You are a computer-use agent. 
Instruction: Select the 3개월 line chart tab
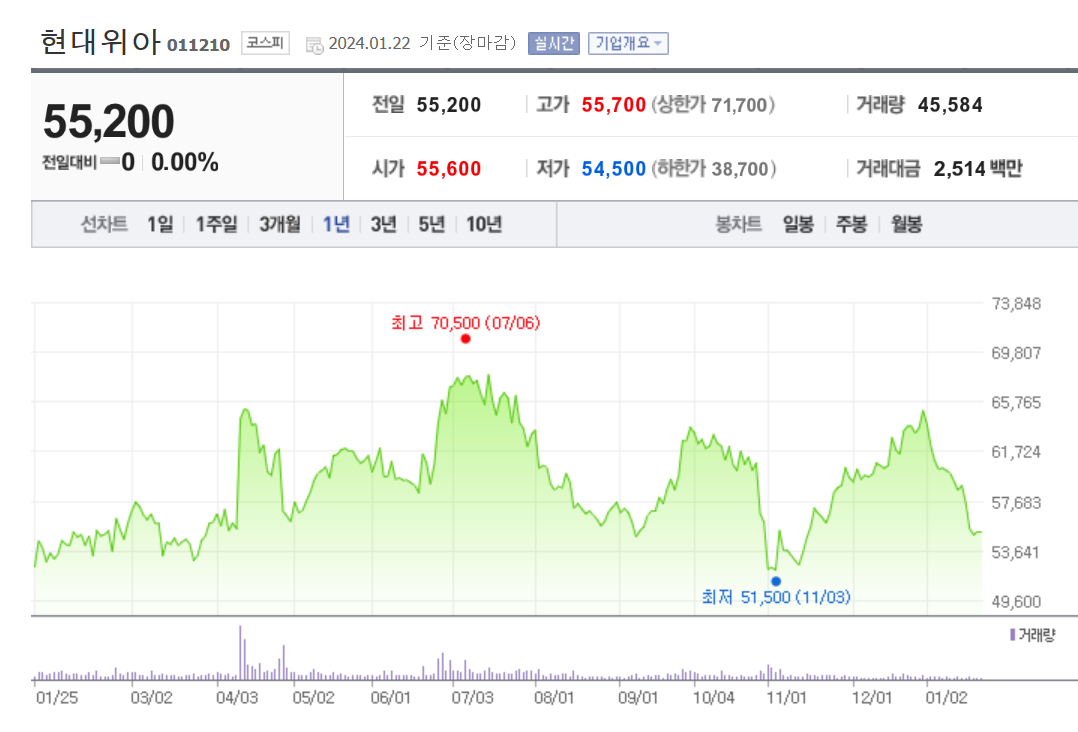279,224
